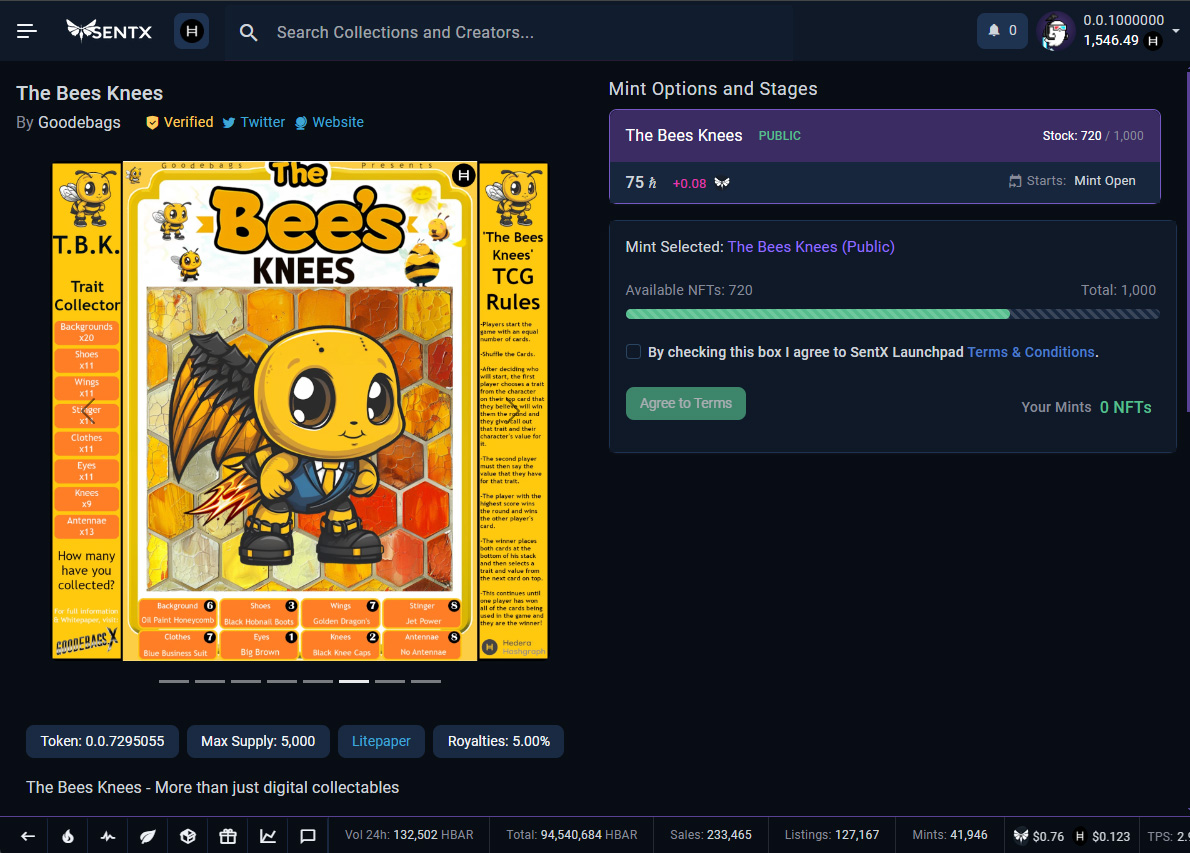Click the Verified shield badge

180,122
